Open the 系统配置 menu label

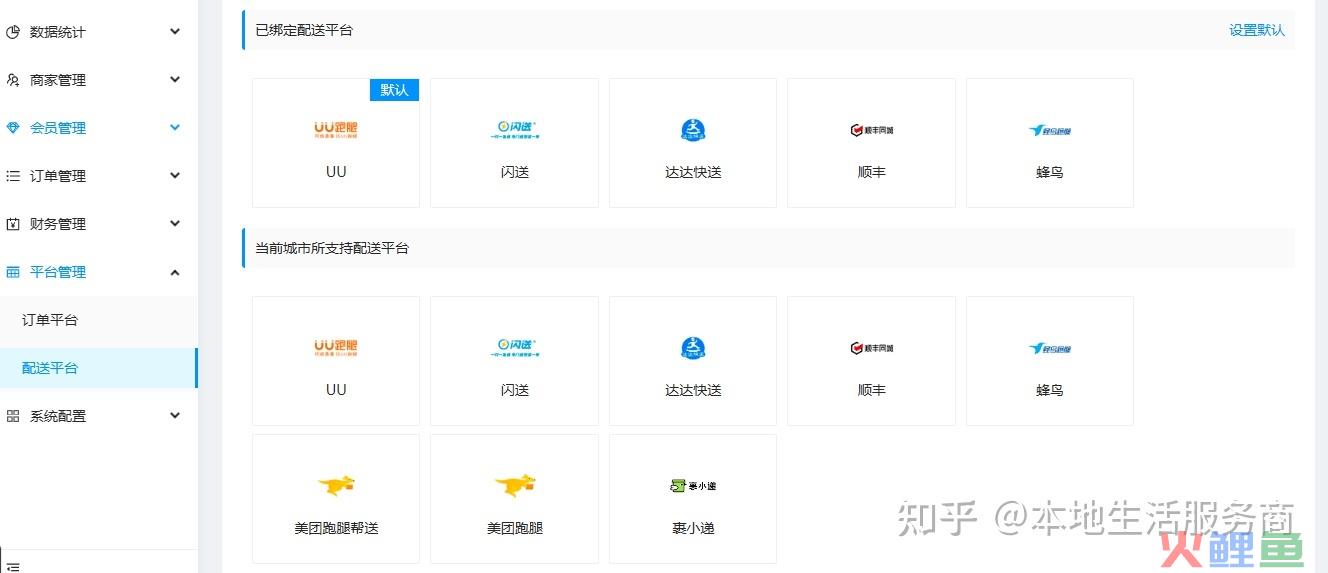tap(58, 416)
